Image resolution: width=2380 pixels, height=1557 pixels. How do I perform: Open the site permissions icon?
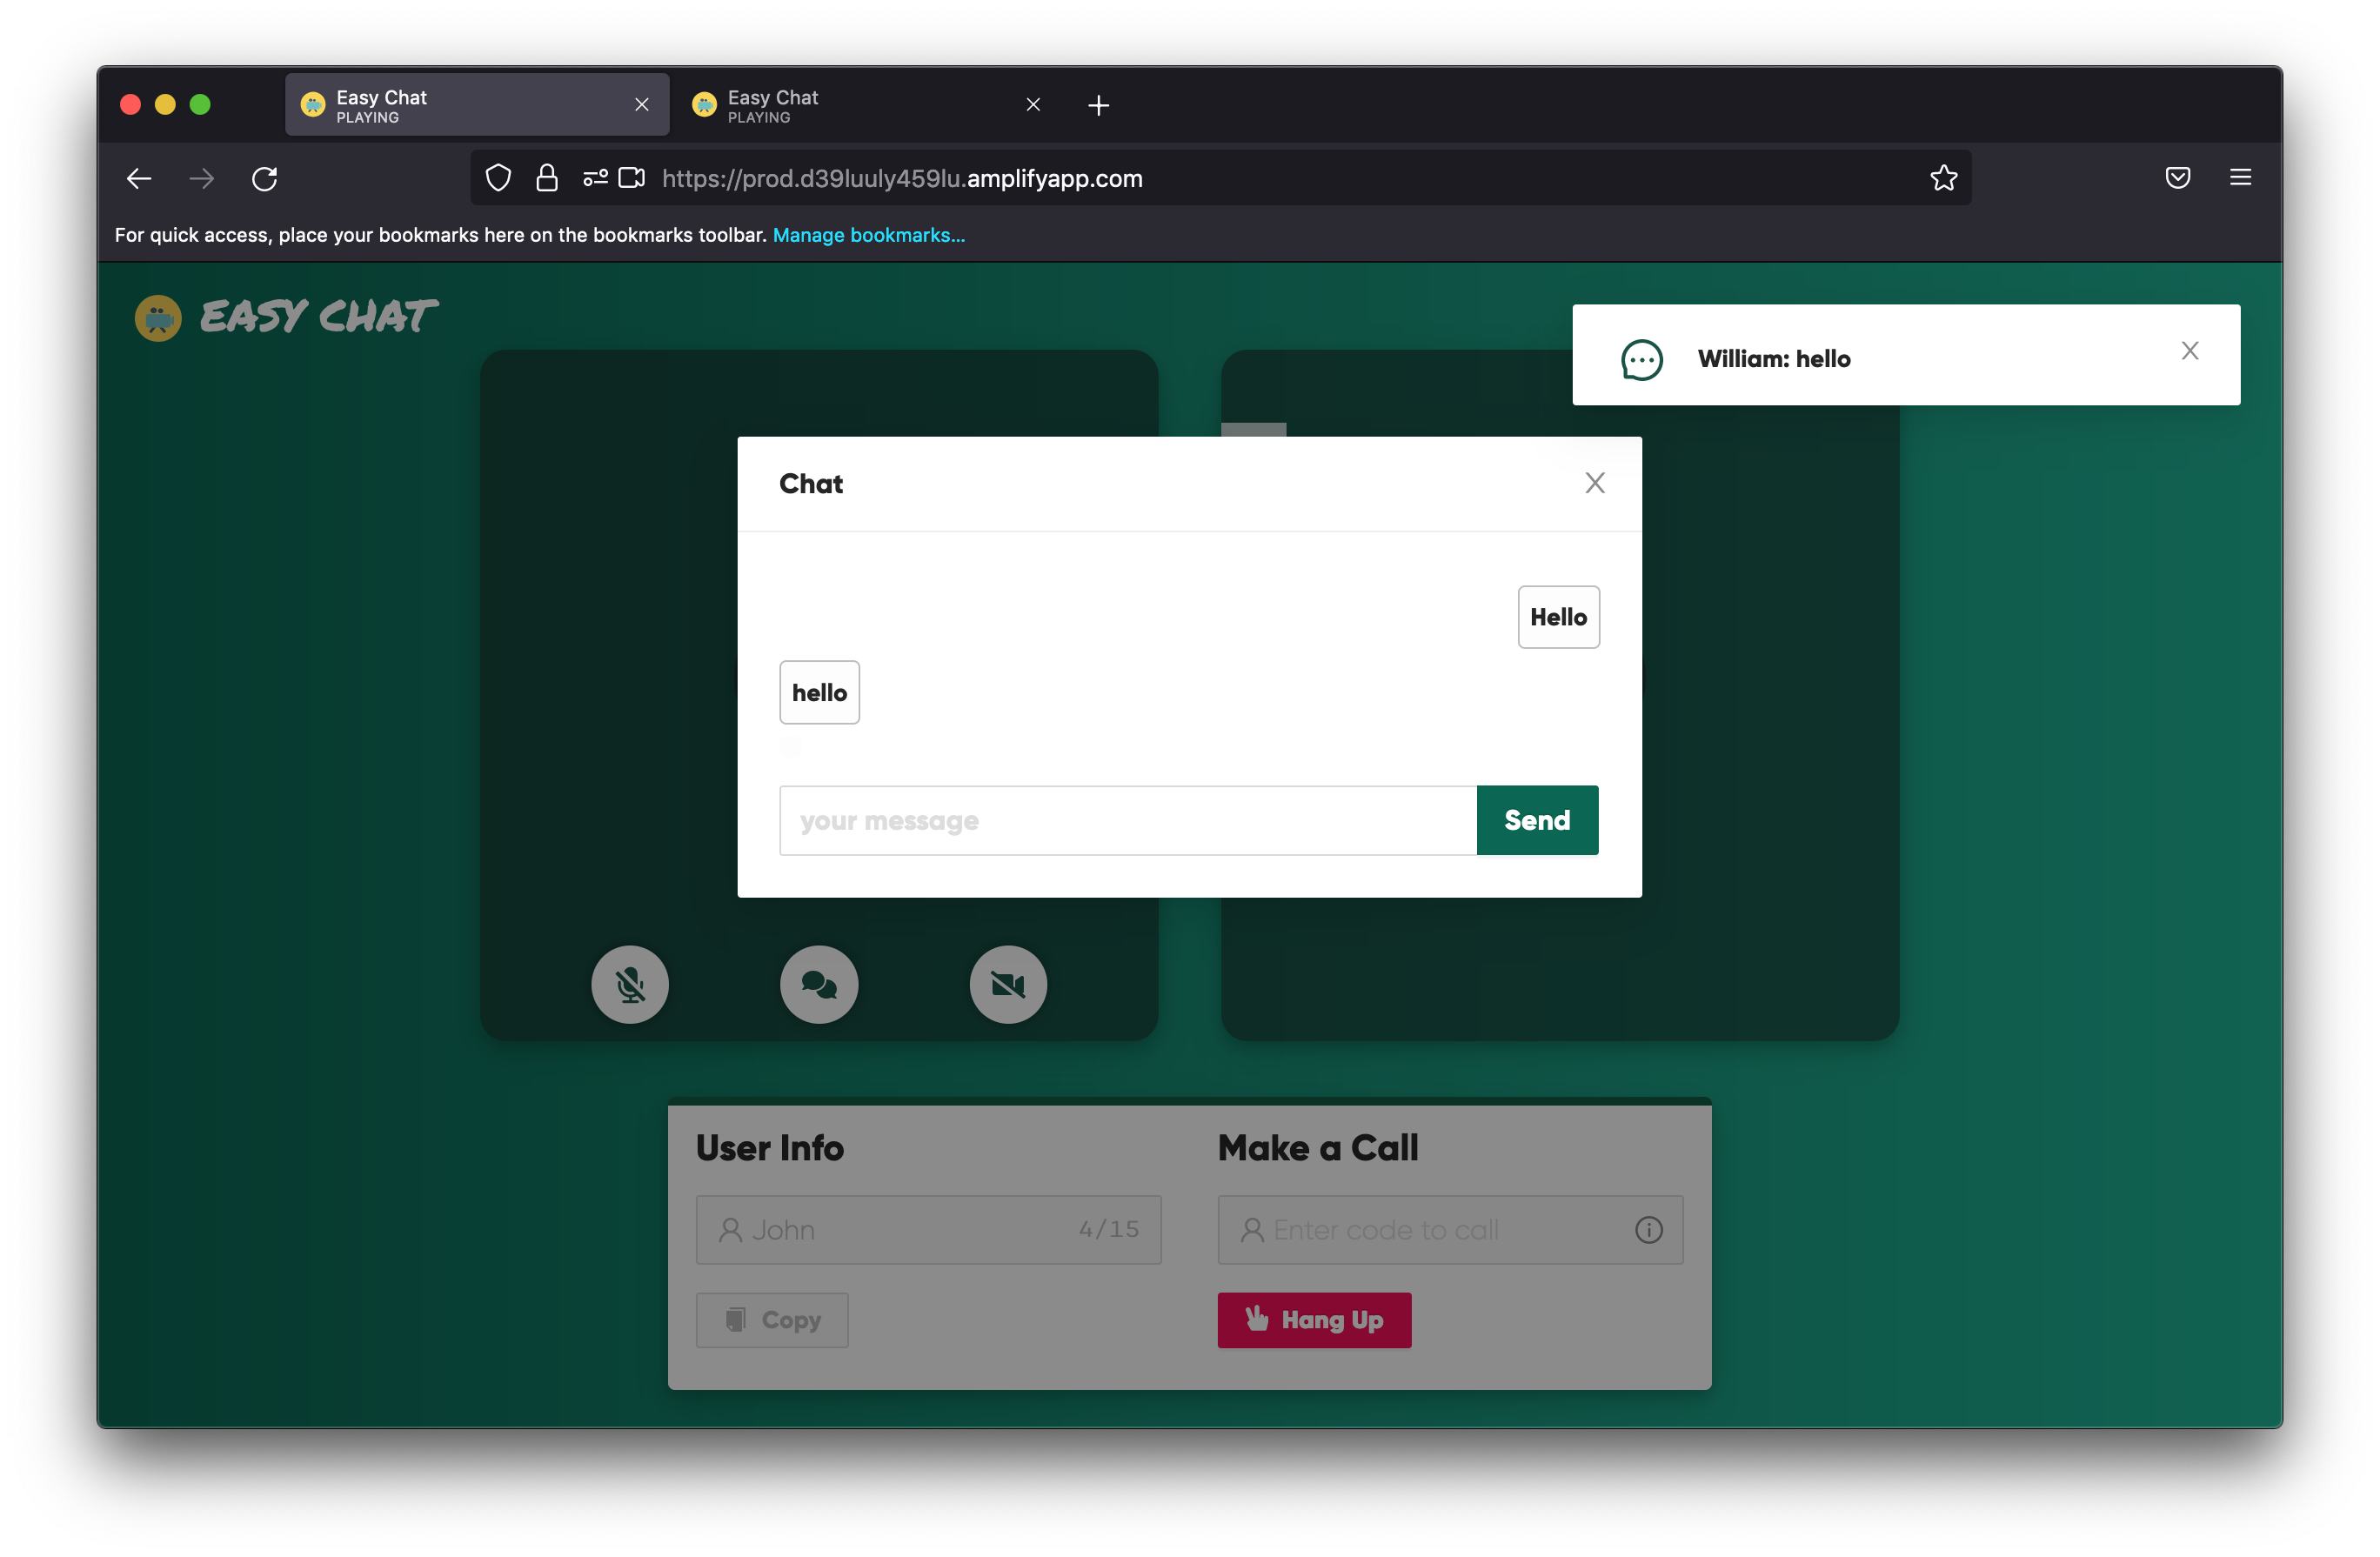tap(595, 178)
